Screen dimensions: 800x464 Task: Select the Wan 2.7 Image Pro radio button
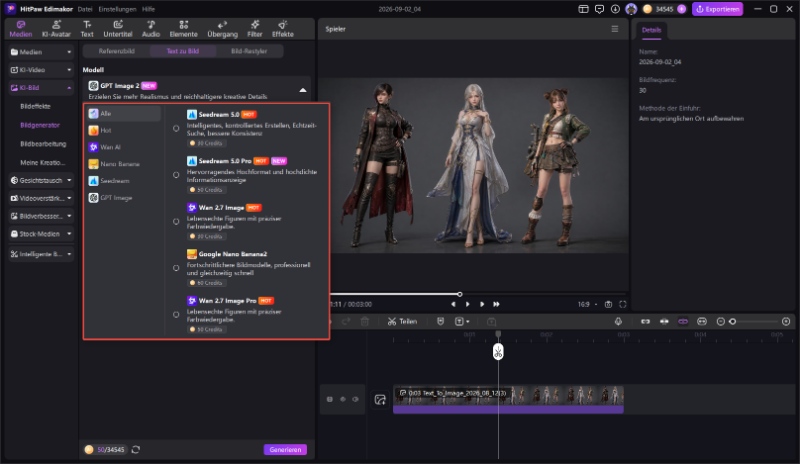pyautogui.click(x=176, y=315)
